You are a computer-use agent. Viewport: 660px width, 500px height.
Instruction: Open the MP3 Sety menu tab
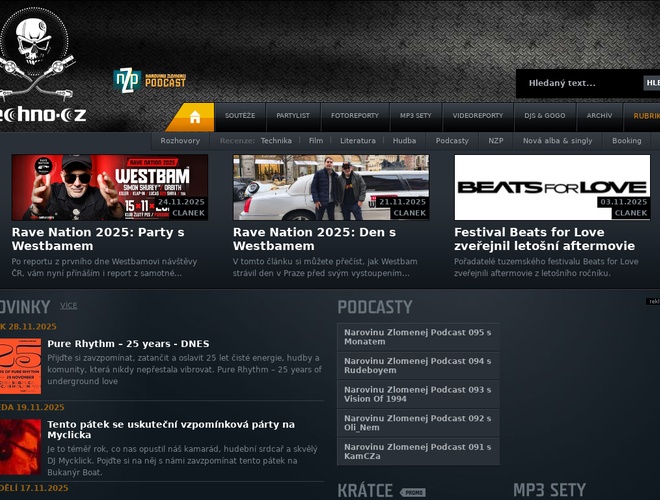[415, 116]
